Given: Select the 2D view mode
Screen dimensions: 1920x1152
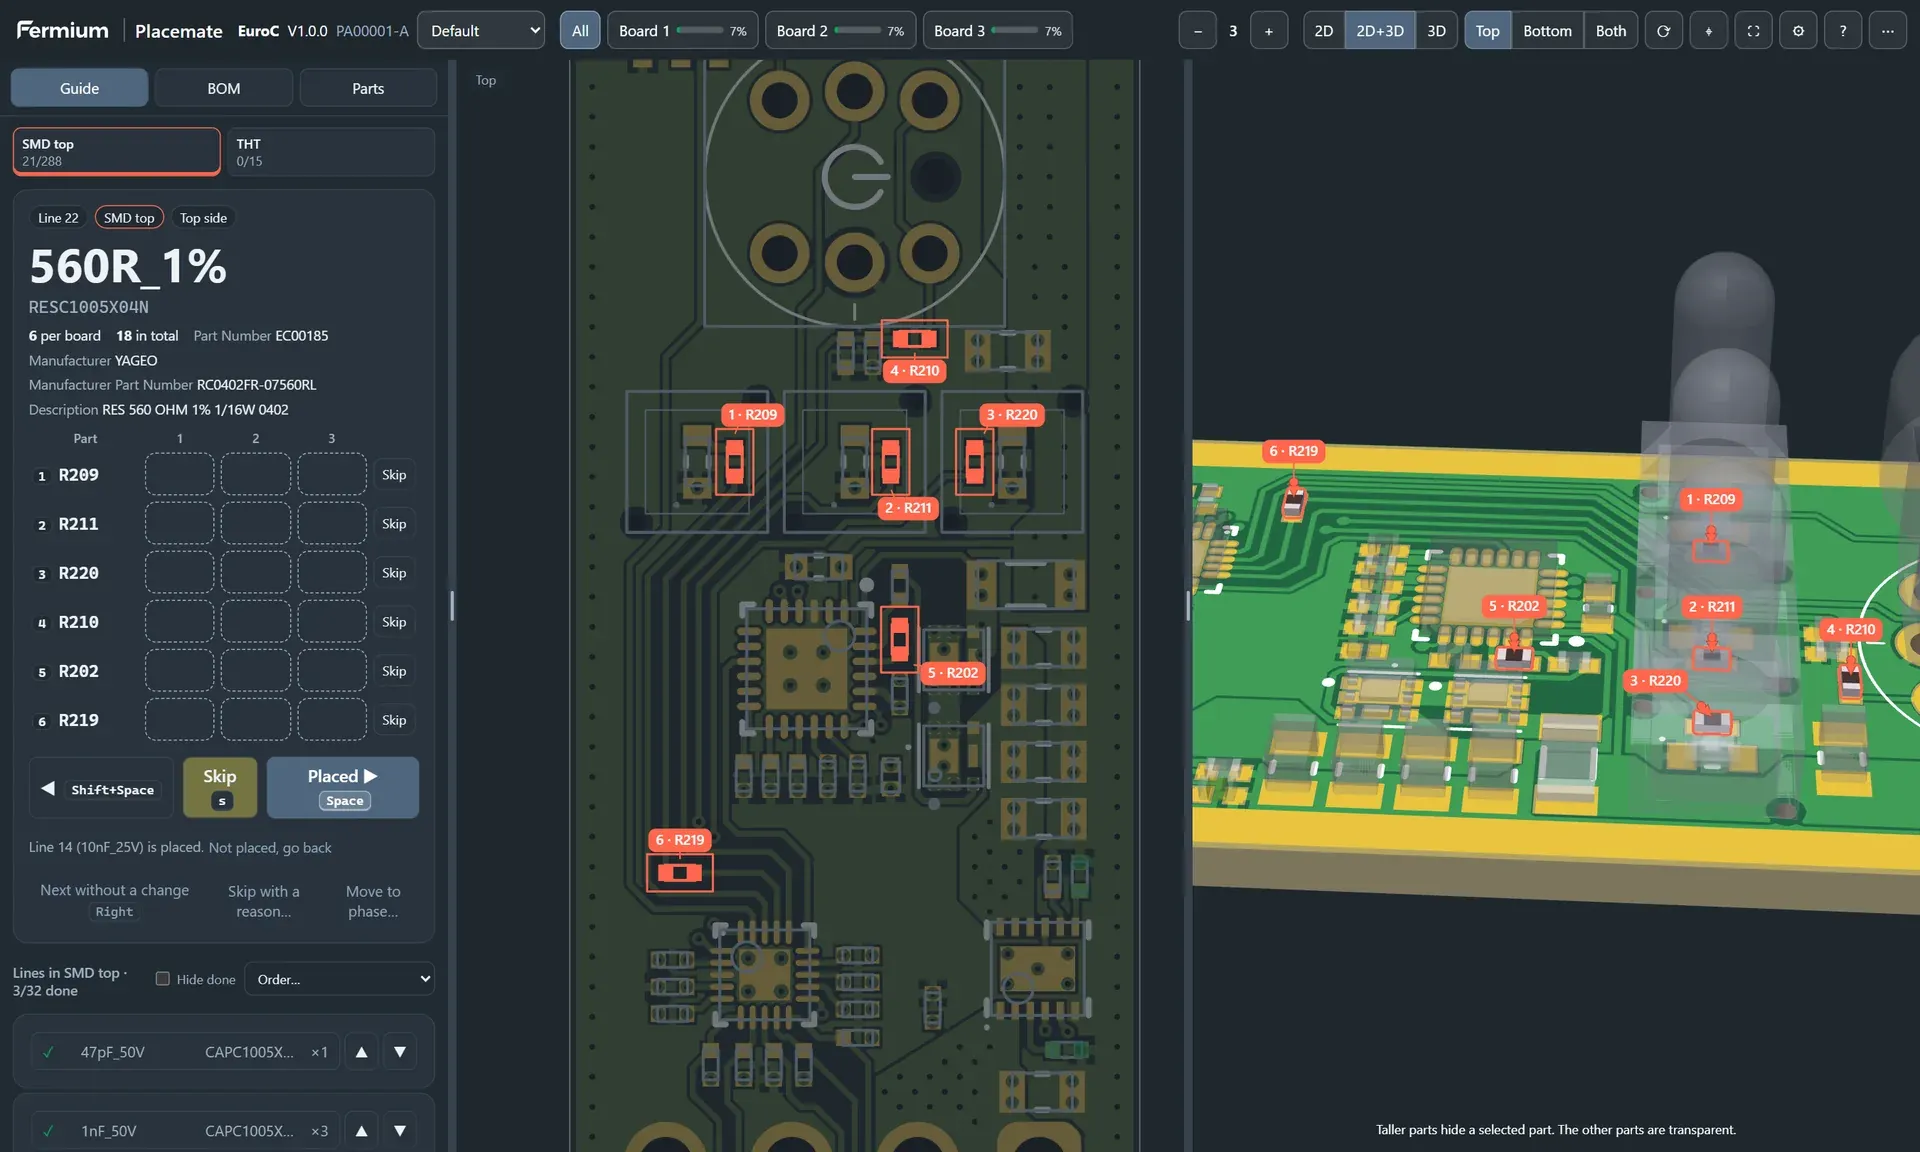Looking at the screenshot, I should click(1324, 31).
